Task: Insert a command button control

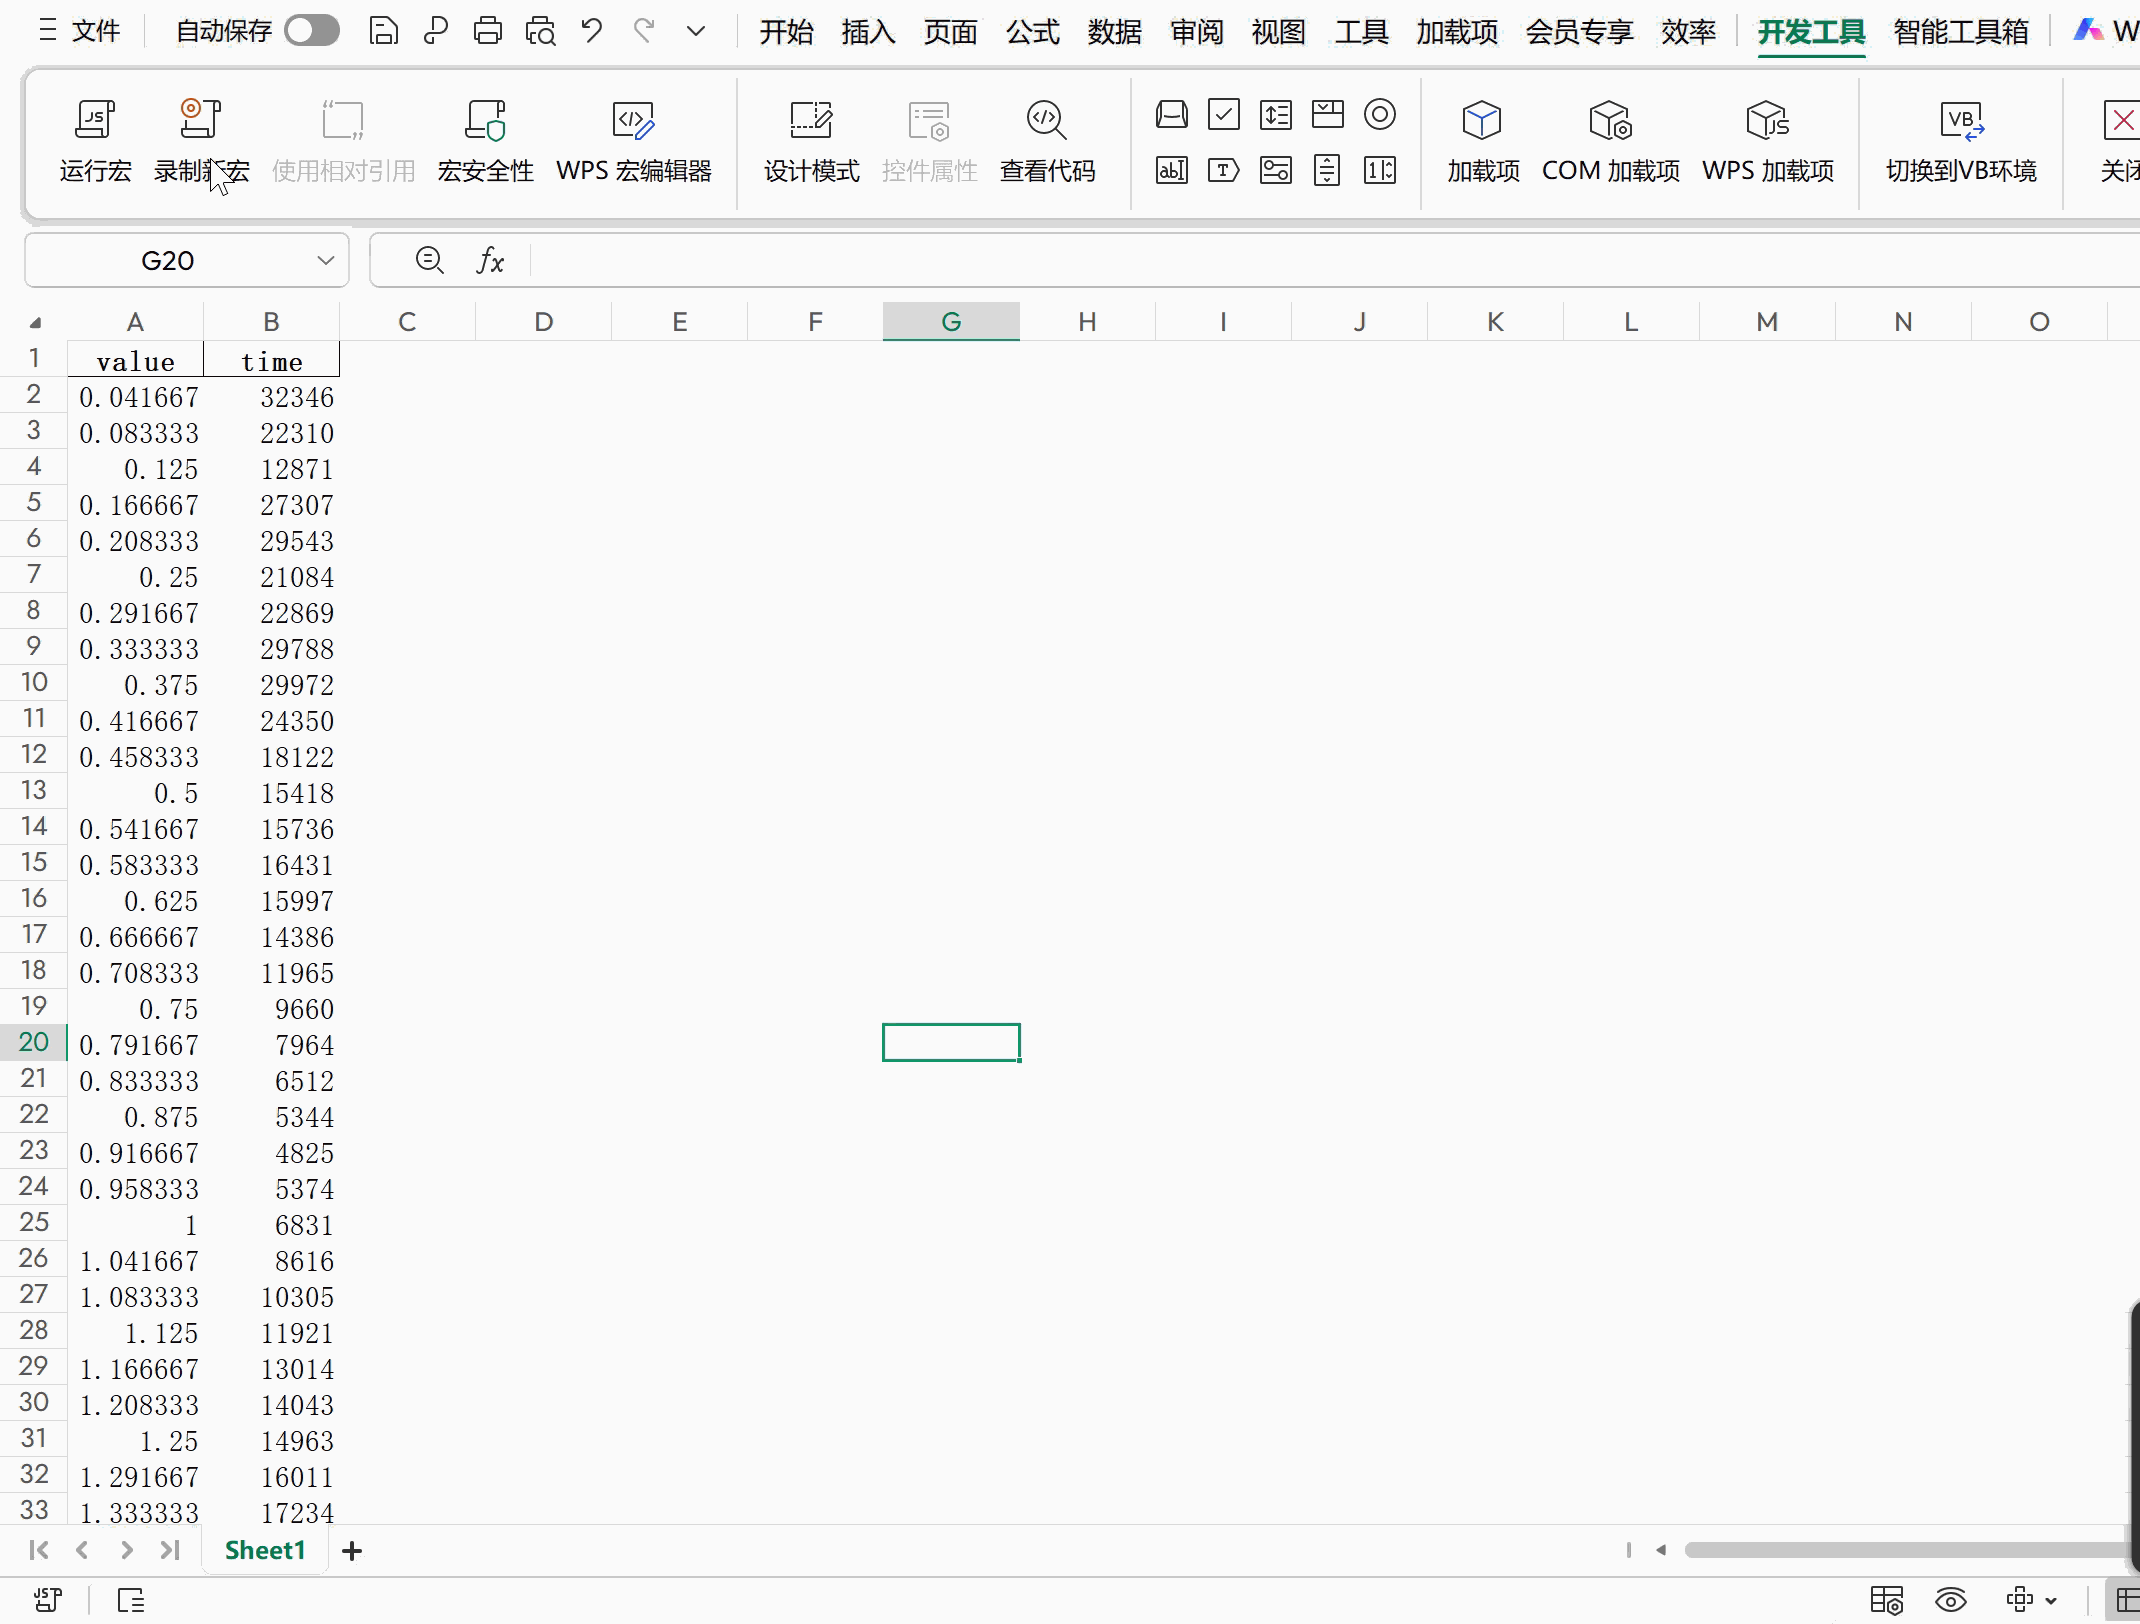Action: [1172, 115]
